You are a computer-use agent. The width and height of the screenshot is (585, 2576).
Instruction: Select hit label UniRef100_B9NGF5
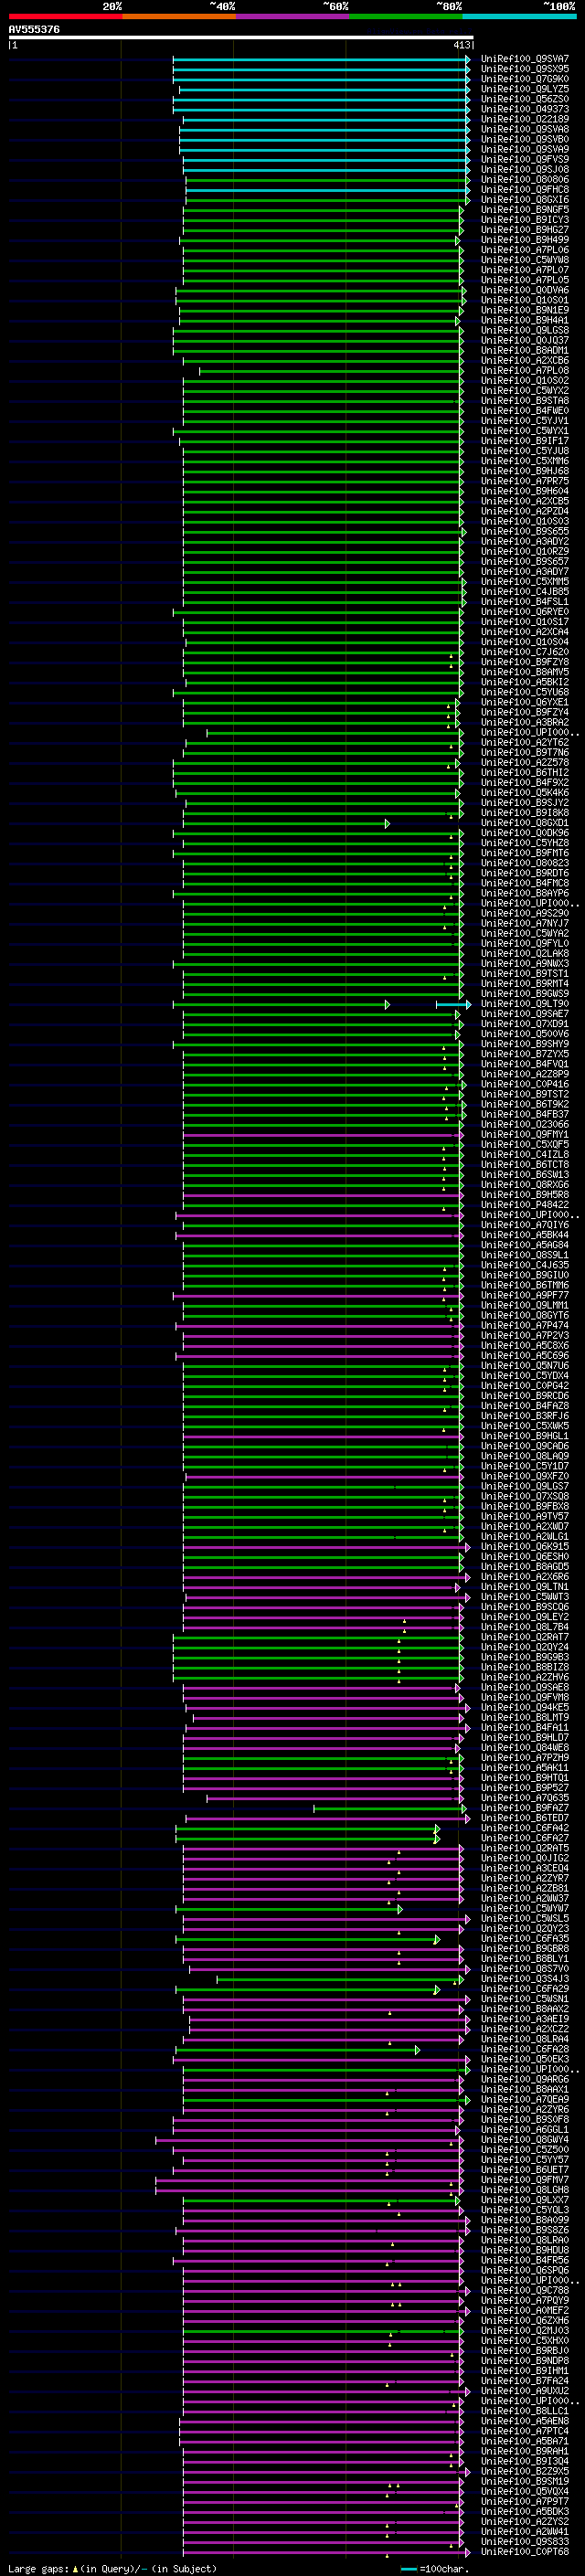525,210
